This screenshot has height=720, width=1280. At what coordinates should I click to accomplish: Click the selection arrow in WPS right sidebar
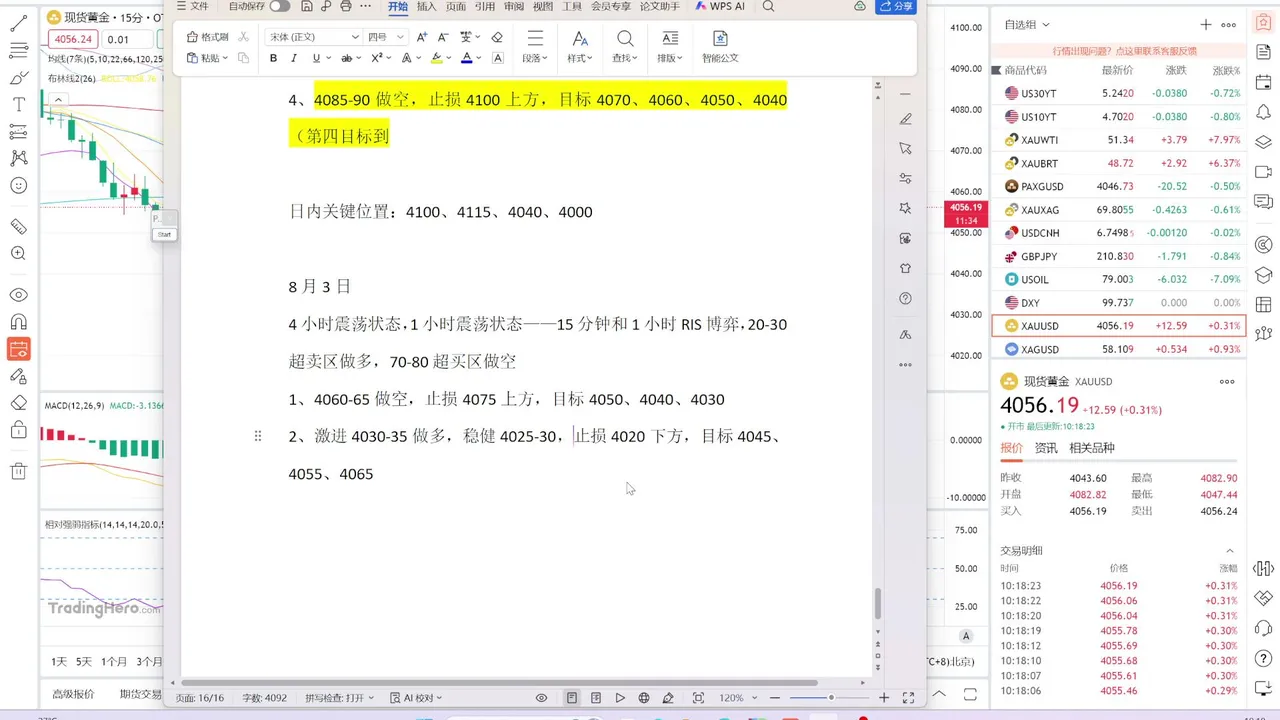(906, 148)
